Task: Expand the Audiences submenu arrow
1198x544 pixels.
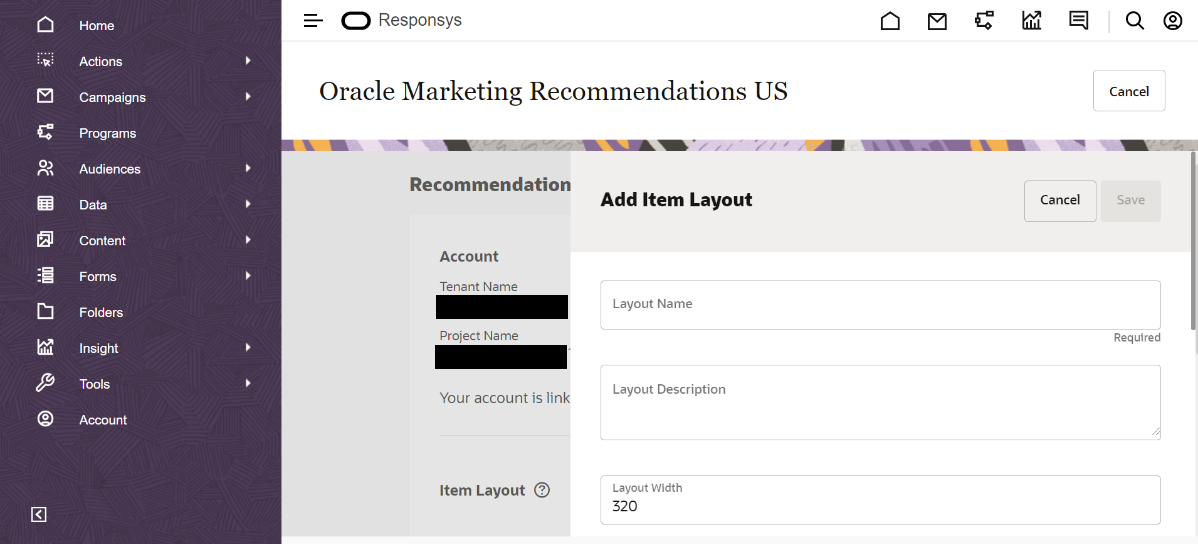Action: pyautogui.click(x=248, y=169)
